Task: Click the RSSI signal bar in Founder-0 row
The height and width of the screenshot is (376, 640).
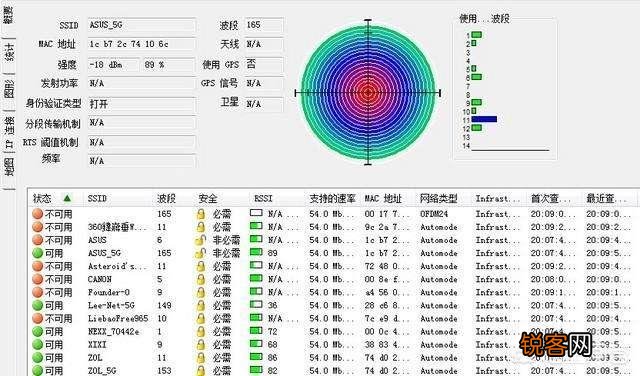Action: click(256, 291)
